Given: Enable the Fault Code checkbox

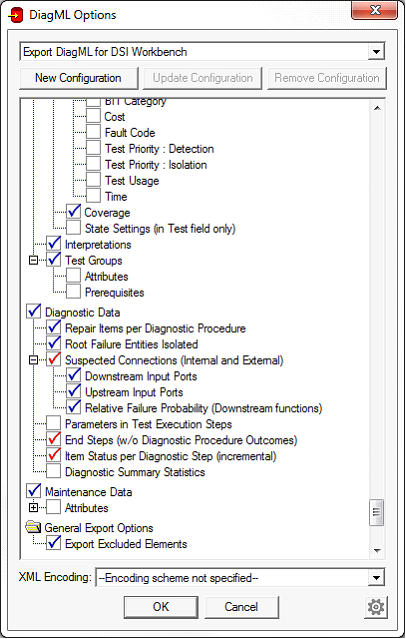Looking at the screenshot, I should pyautogui.click(x=93, y=132).
